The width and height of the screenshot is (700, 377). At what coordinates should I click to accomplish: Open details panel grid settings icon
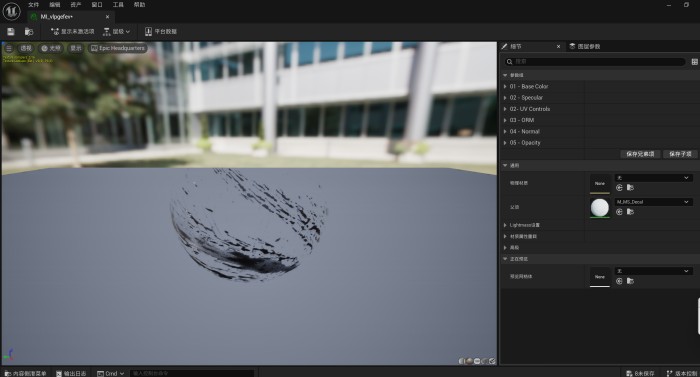pos(695,62)
